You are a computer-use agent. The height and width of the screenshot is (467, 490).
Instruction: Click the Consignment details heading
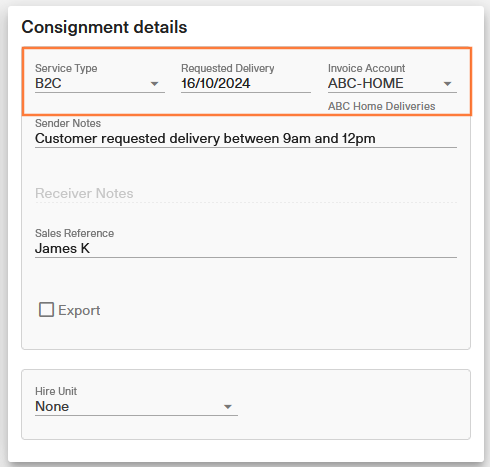pos(104,27)
